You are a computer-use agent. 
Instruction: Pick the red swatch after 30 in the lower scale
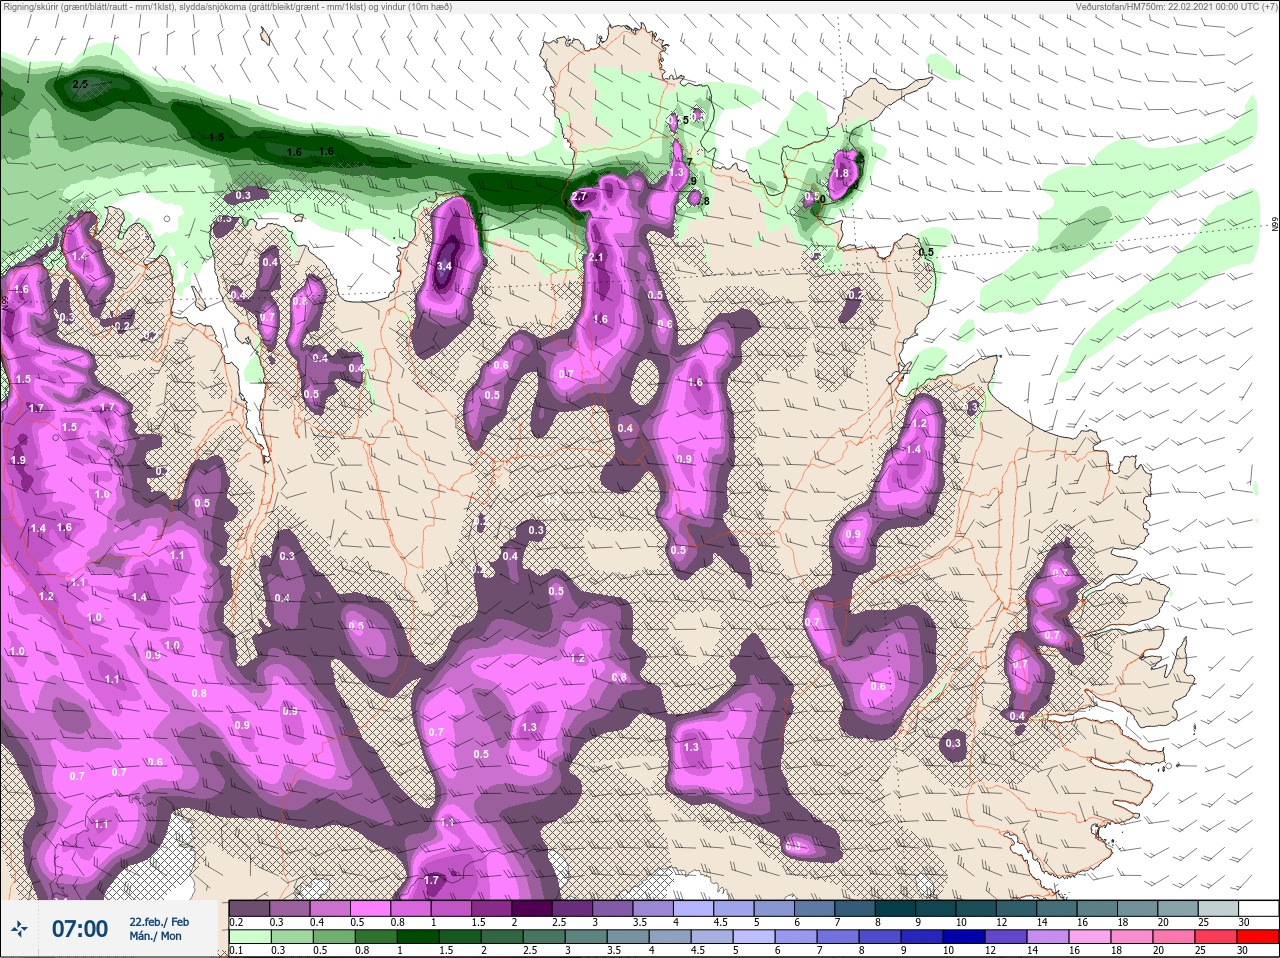(1260, 937)
